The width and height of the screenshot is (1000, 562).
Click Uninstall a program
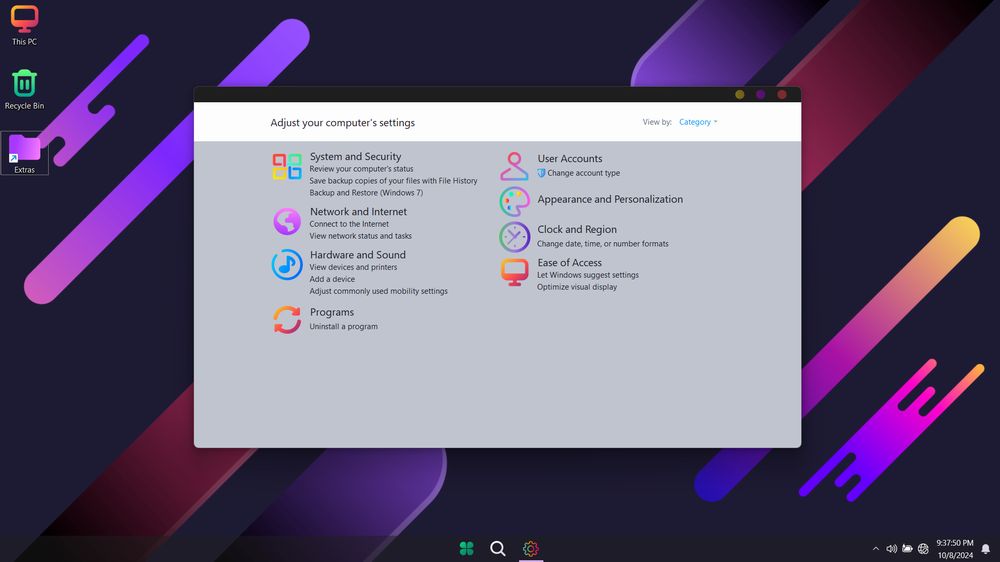pos(343,327)
